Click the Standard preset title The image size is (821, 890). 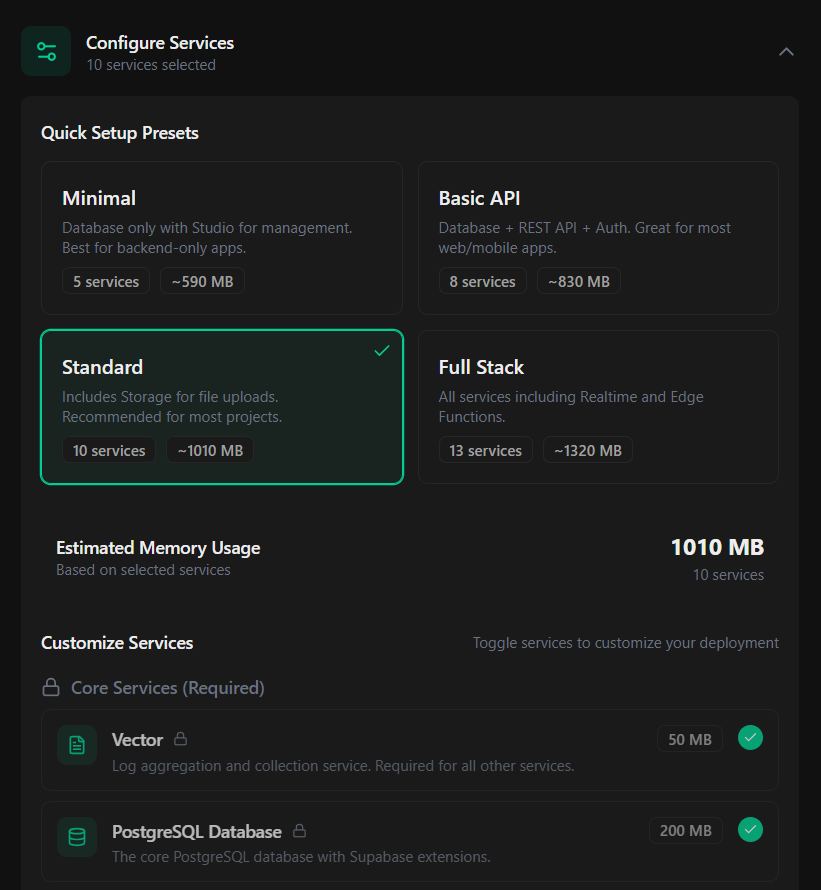(102, 367)
